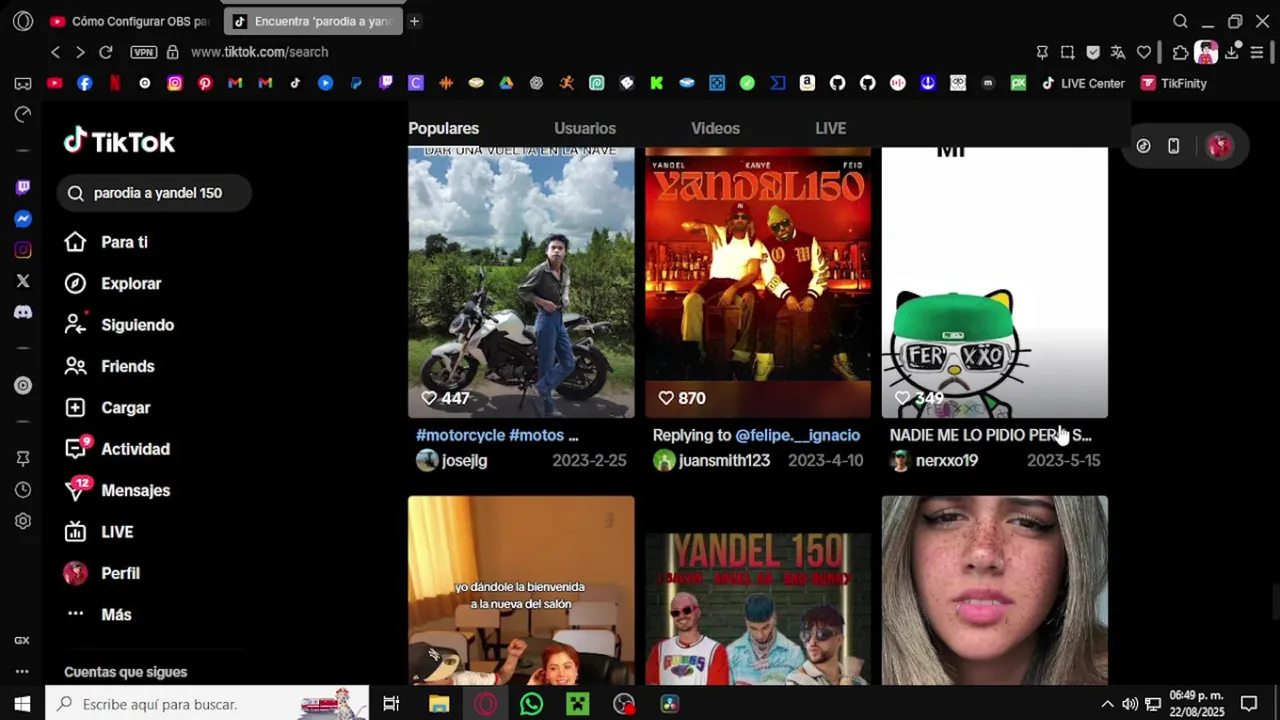The height and width of the screenshot is (720, 1280).
Task: Open GX Control speedometer icon in sidebar
Action: point(23,114)
